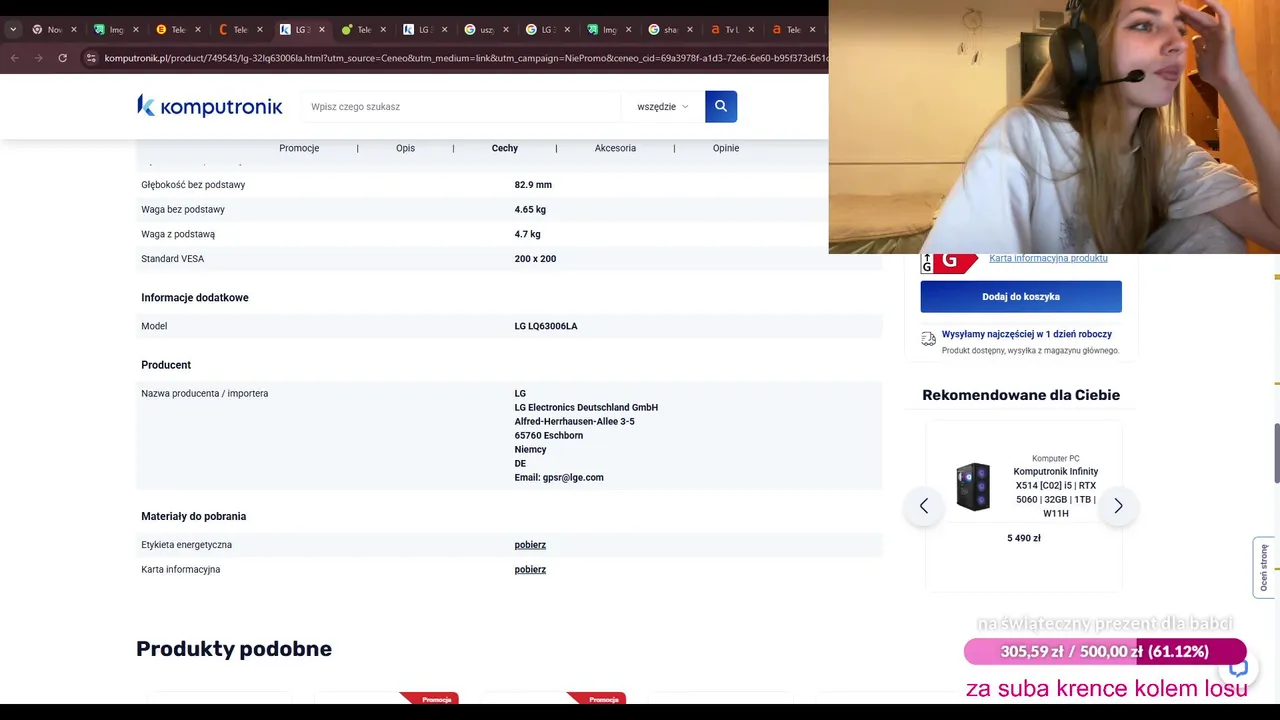Open 'Komputronik Infinity X514' product title link
Viewport: 1280px width, 720px height.
click(x=1056, y=492)
